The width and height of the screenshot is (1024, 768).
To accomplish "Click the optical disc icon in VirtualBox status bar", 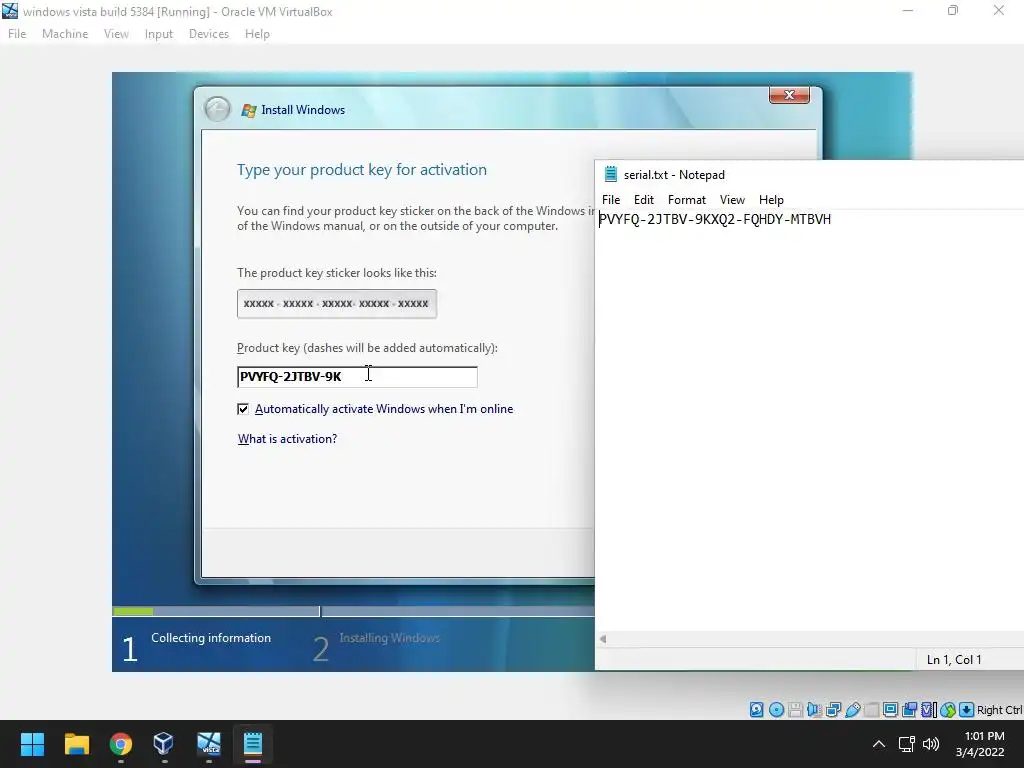I will tap(776, 709).
